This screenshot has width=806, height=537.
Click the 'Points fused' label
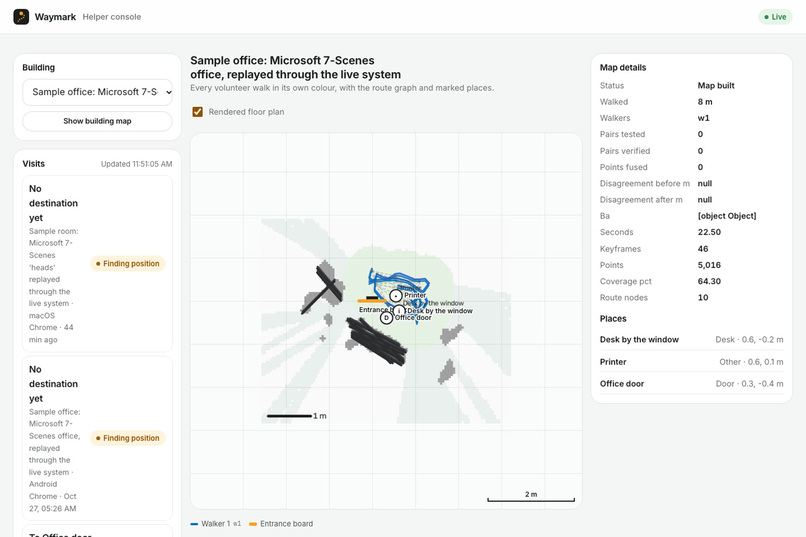[624, 167]
